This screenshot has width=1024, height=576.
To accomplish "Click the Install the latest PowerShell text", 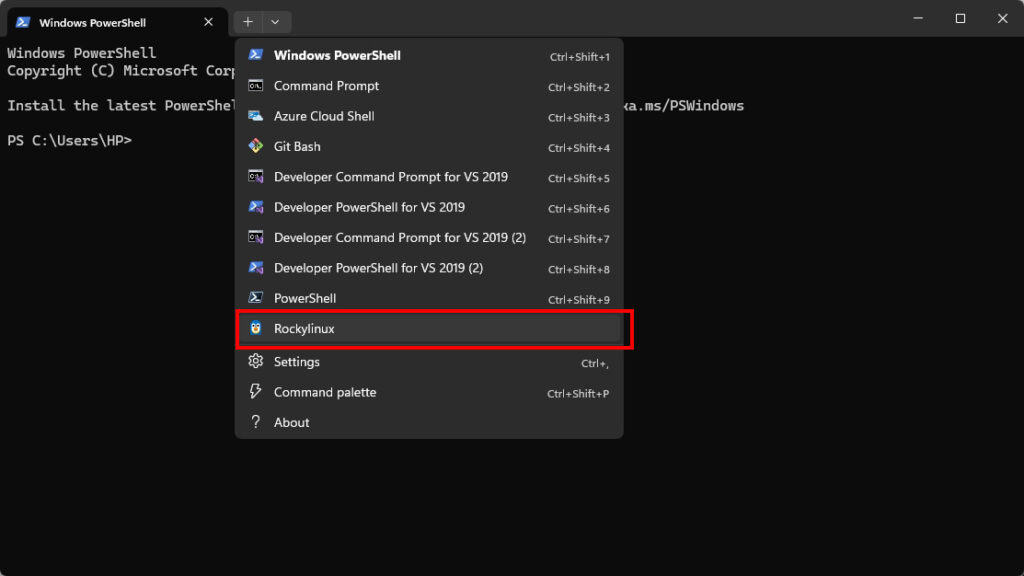I will [x=121, y=106].
